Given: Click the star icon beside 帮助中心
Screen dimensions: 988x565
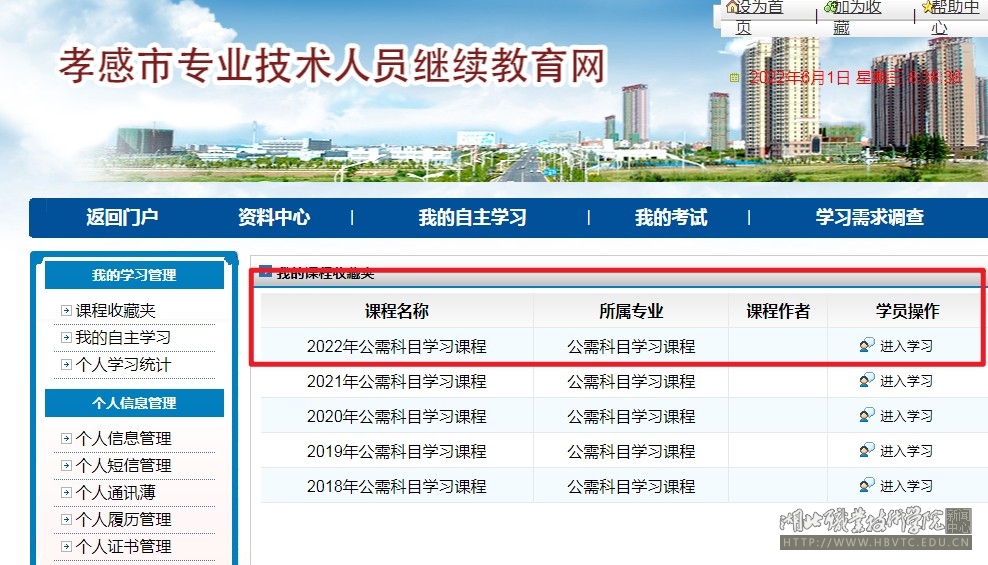Looking at the screenshot, I should [926, 7].
